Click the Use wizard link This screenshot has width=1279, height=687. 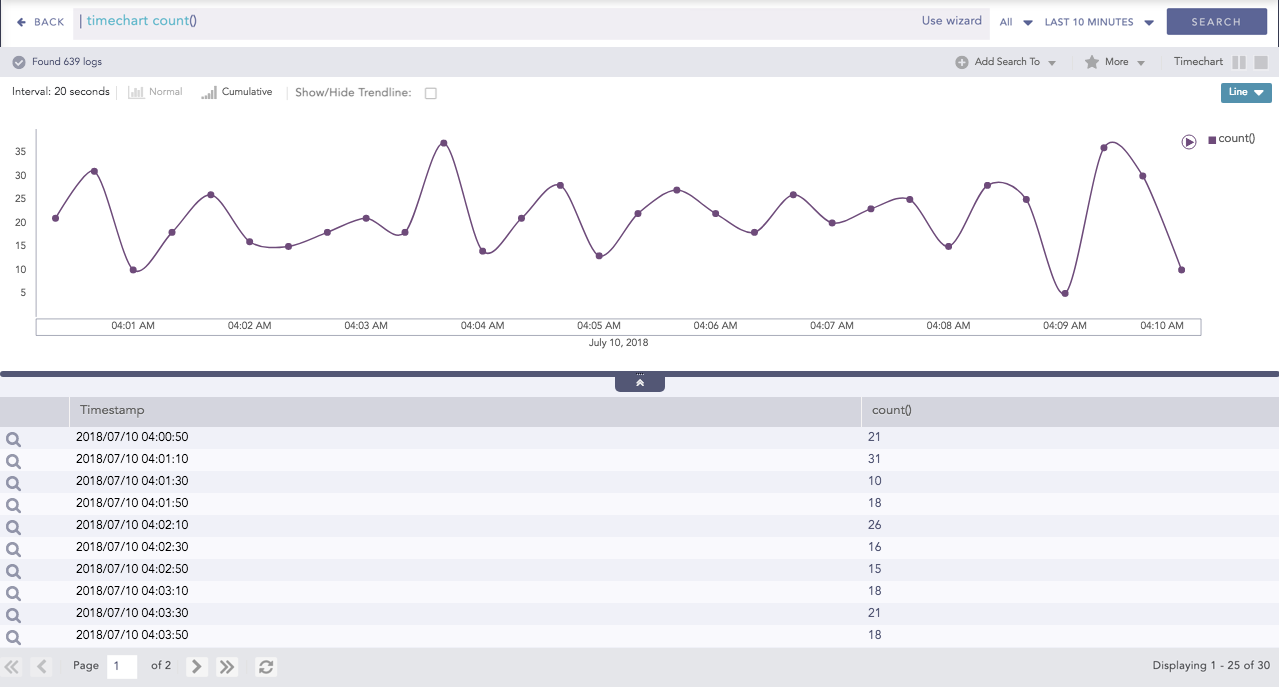(x=951, y=20)
